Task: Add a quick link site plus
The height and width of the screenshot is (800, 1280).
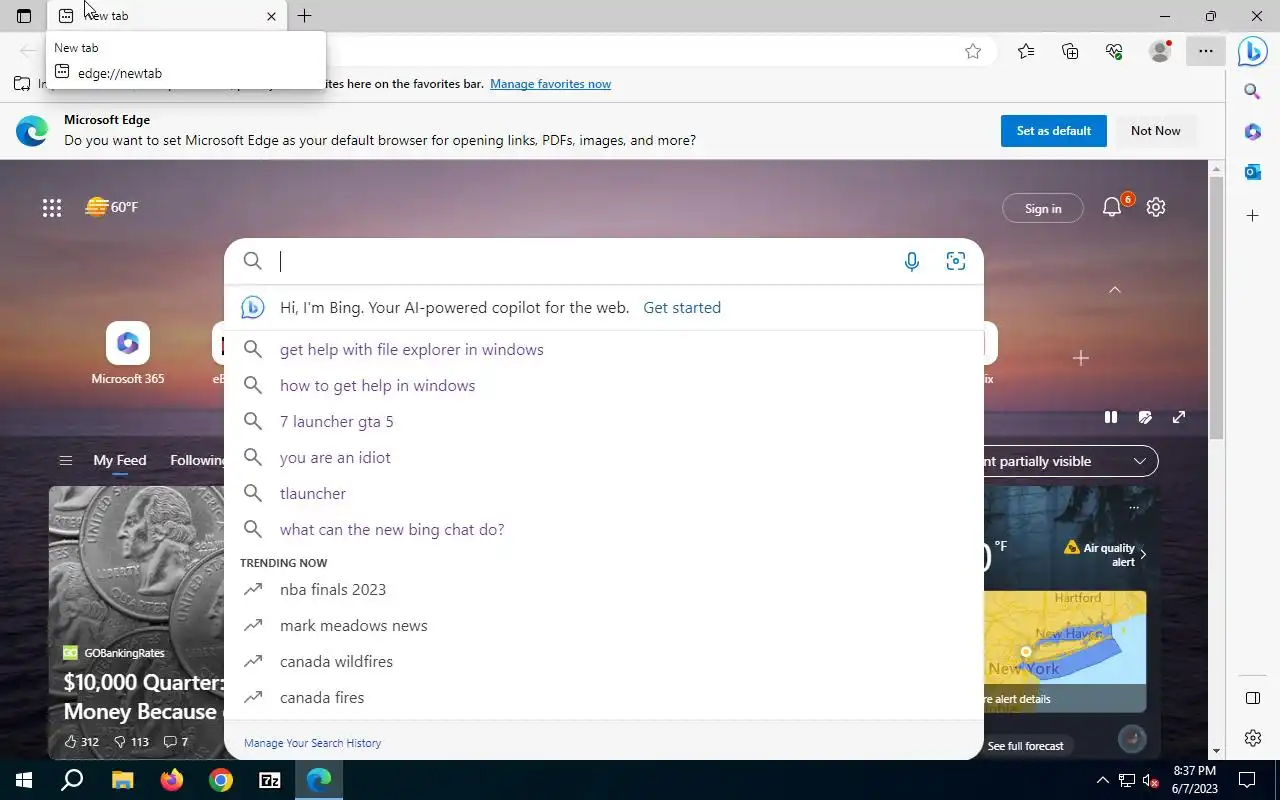Action: click(1080, 358)
